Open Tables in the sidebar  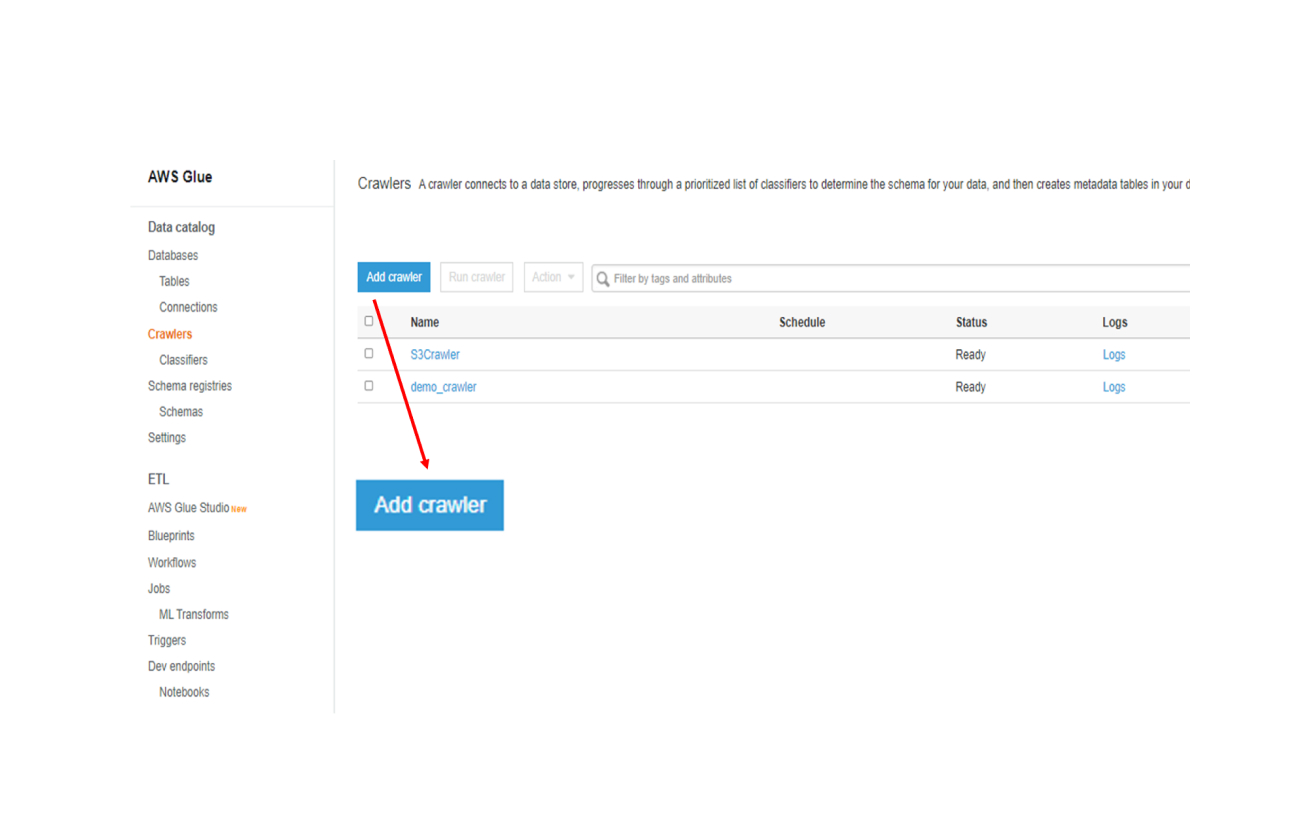point(174,282)
